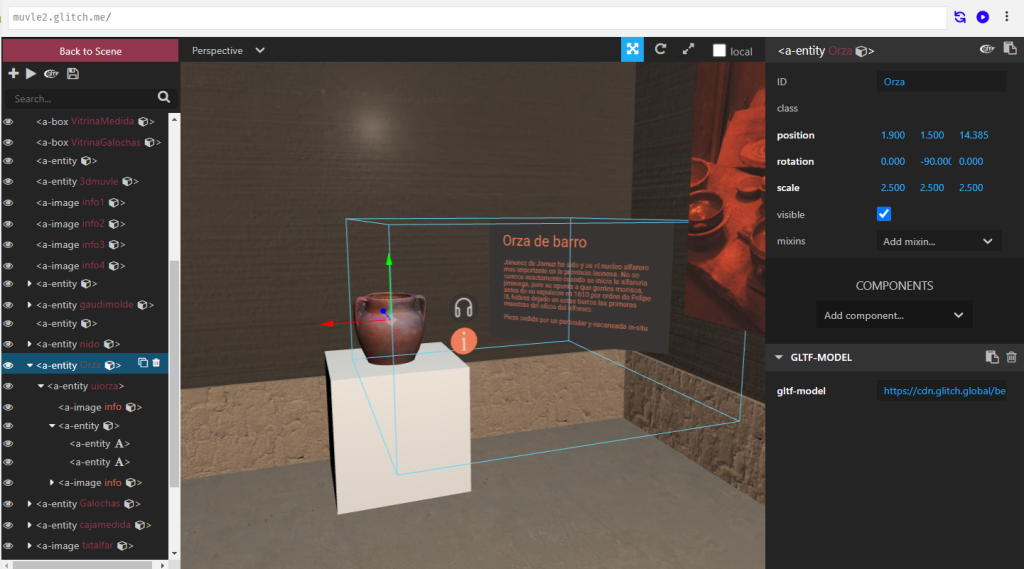Hide the VitrinaMedida box with eye icon
1024x569 pixels.
pyautogui.click(x=8, y=121)
